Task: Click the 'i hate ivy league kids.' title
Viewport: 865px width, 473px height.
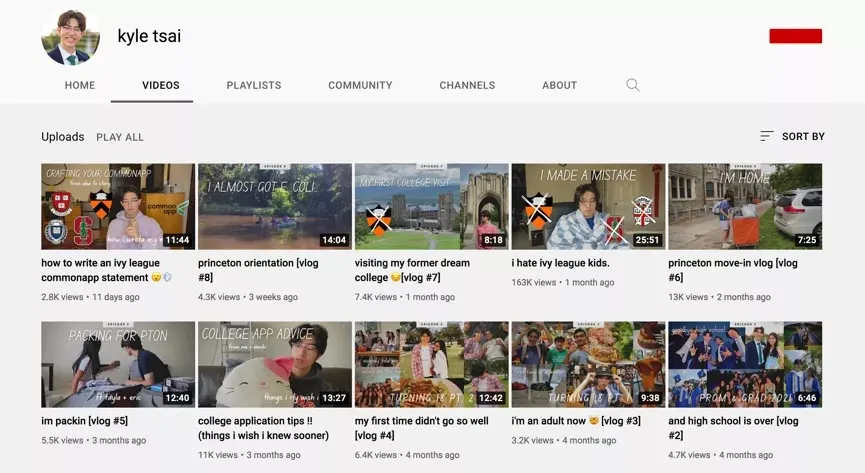Action: click(x=560, y=263)
